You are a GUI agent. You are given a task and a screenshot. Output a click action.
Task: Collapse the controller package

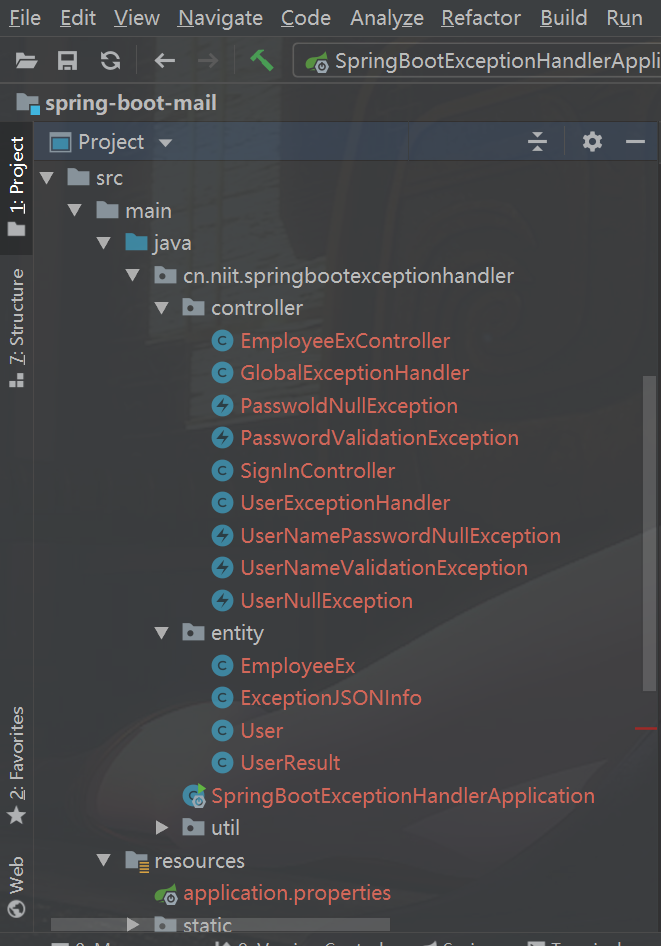click(x=162, y=308)
